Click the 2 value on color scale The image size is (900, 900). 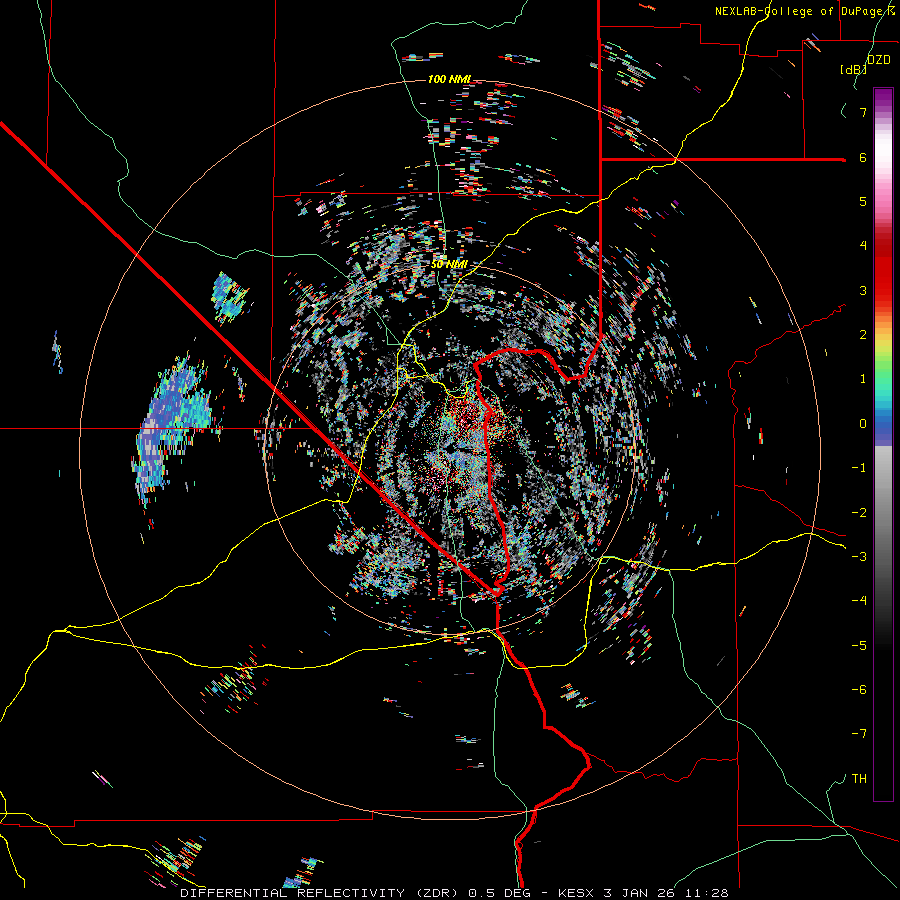click(863, 335)
